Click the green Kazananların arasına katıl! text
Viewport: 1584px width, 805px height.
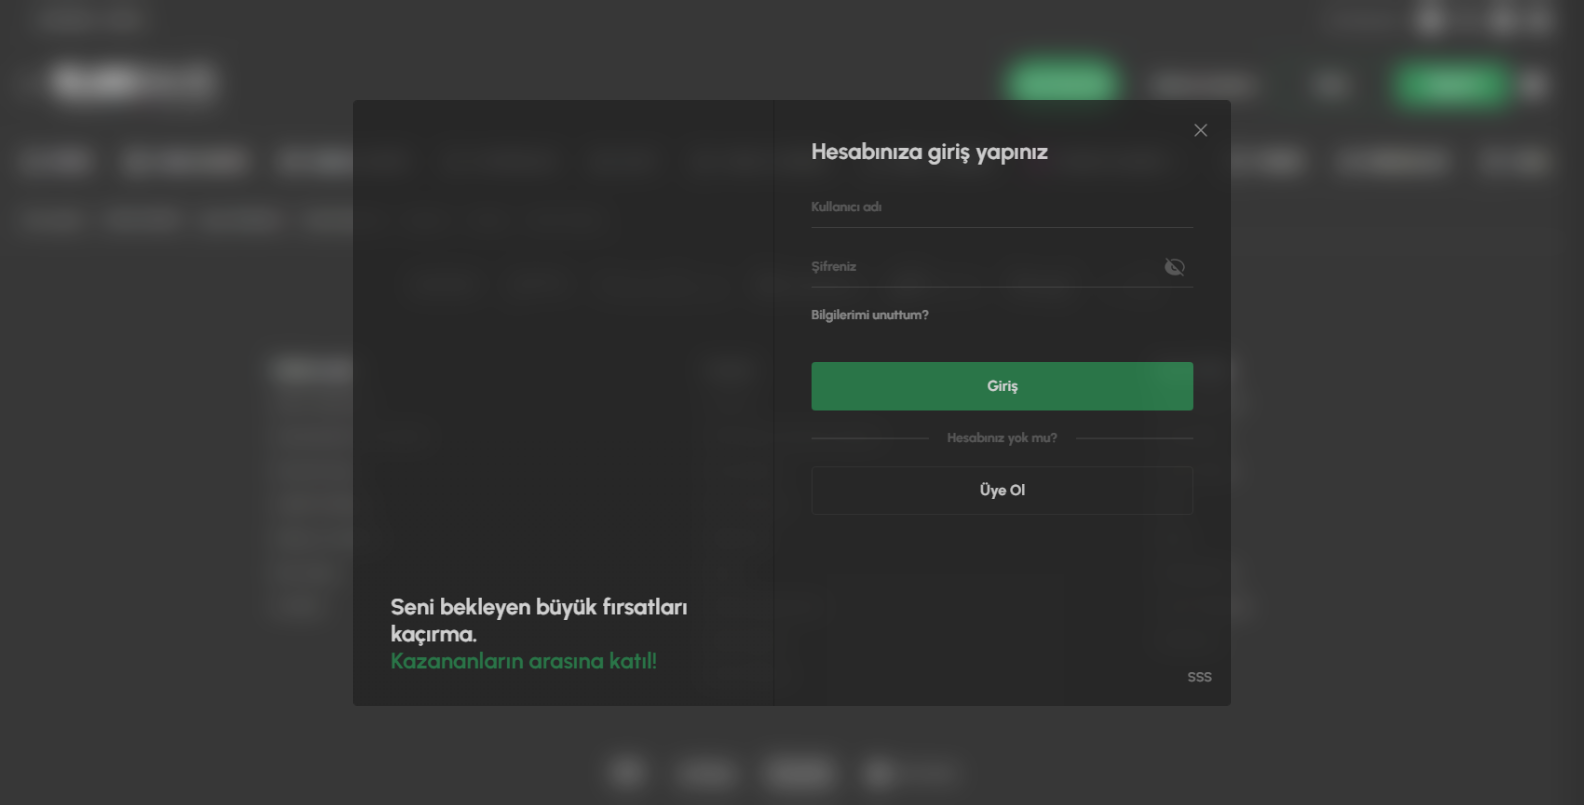tap(523, 661)
